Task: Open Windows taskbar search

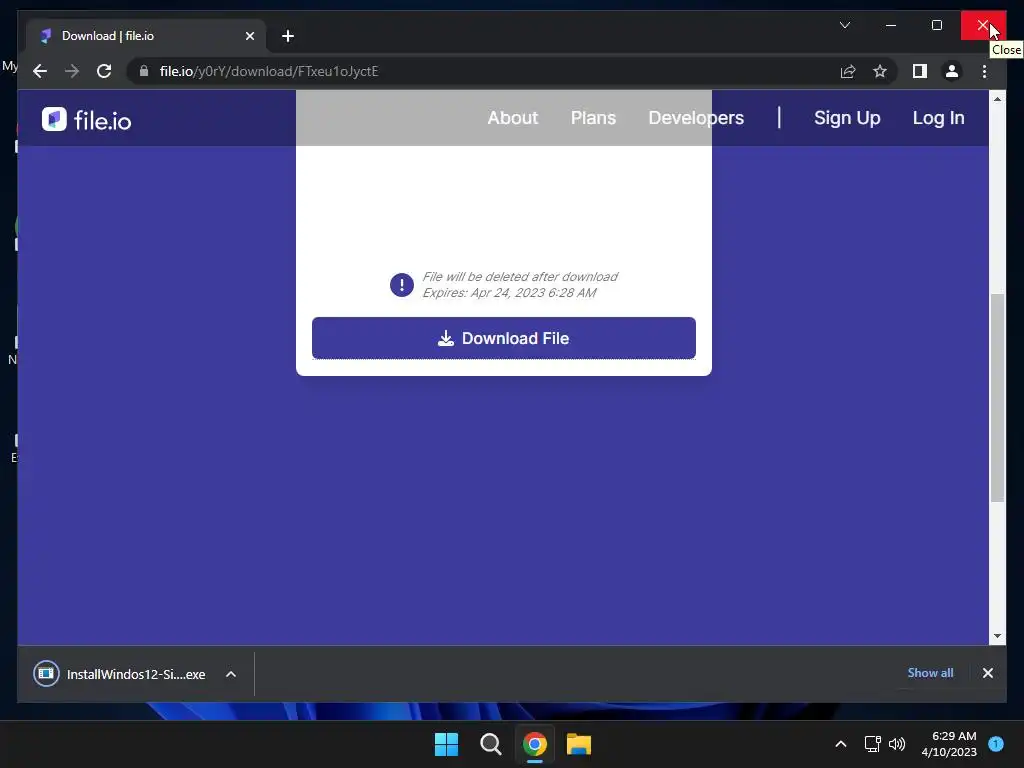Action: (490, 744)
